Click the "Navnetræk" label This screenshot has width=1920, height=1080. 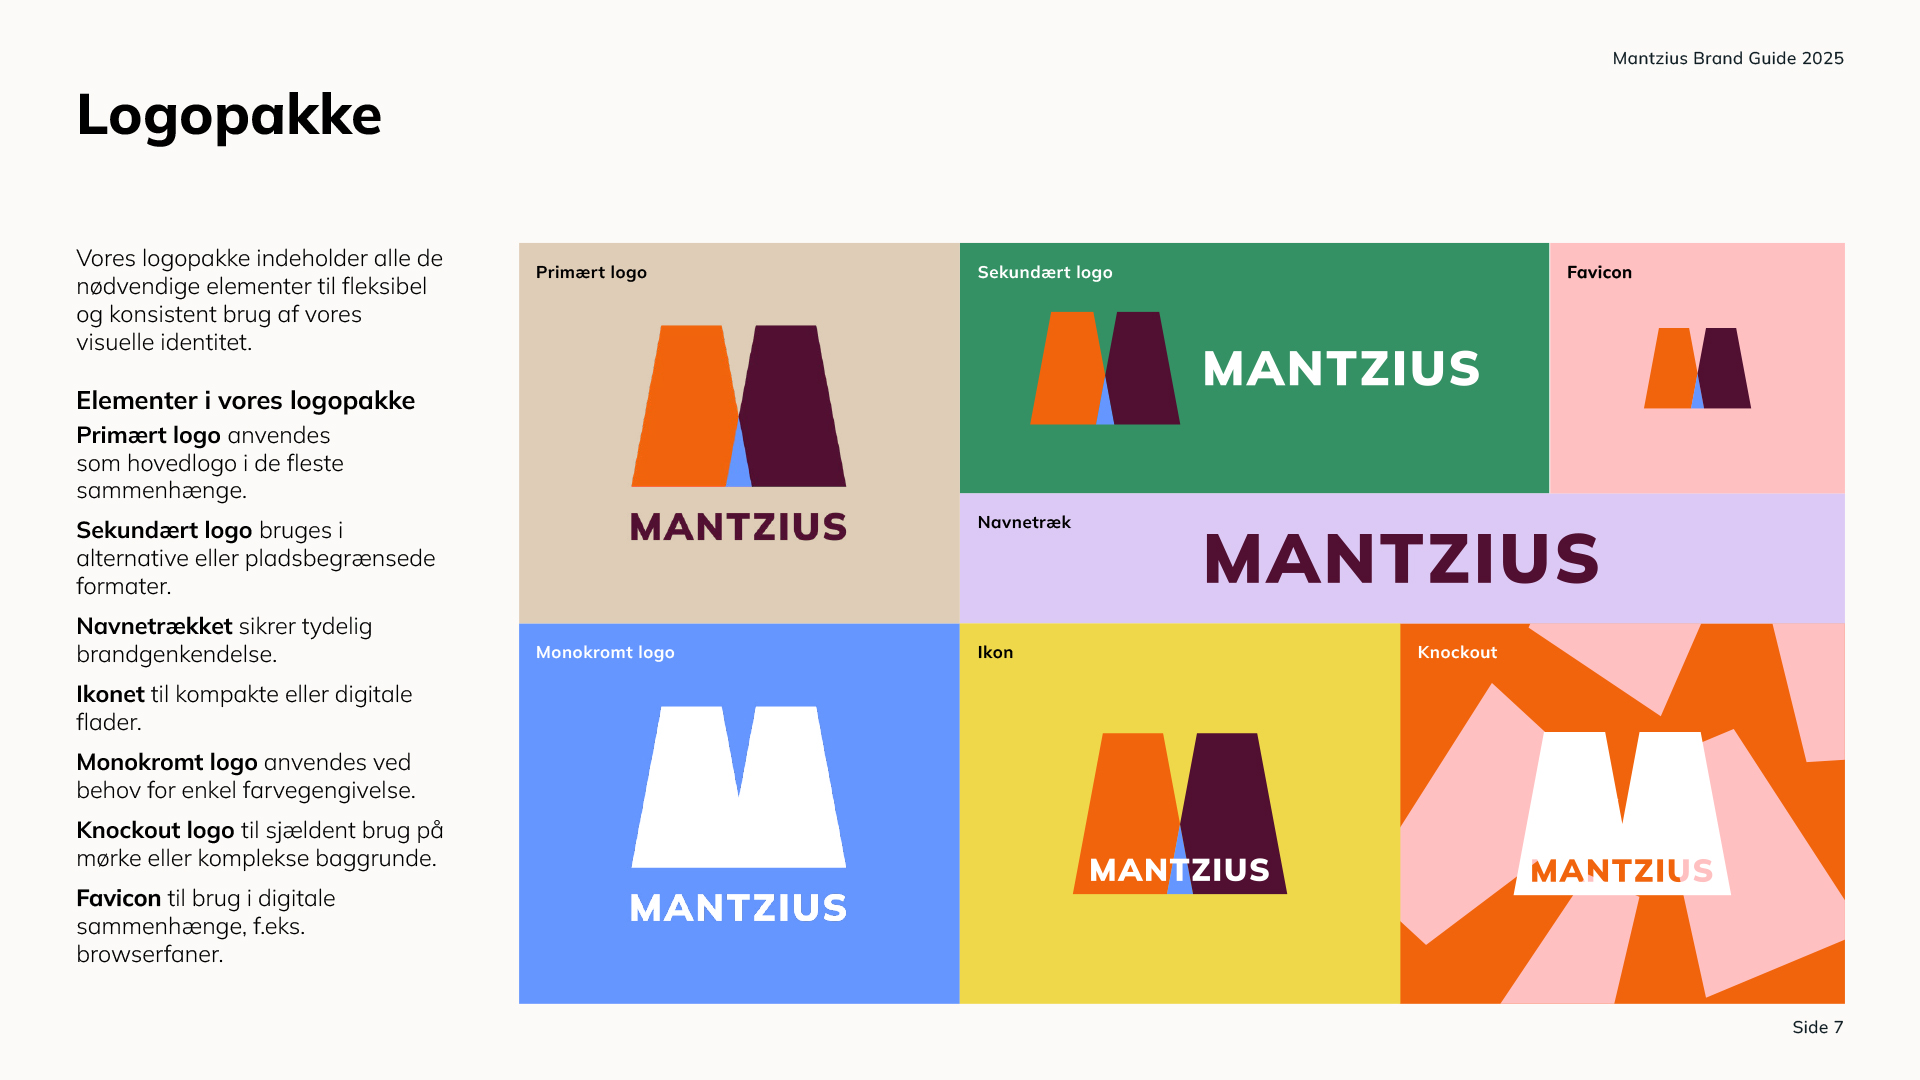(x=1024, y=522)
